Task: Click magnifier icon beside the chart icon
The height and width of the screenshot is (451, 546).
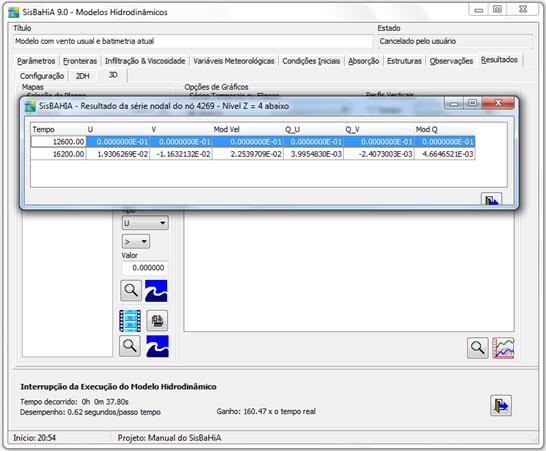Action: pos(477,348)
